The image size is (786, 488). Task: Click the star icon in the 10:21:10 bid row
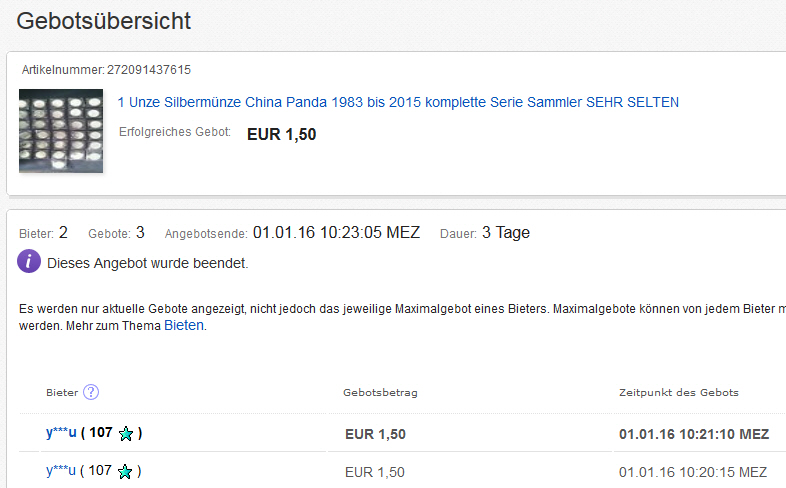pos(126,434)
